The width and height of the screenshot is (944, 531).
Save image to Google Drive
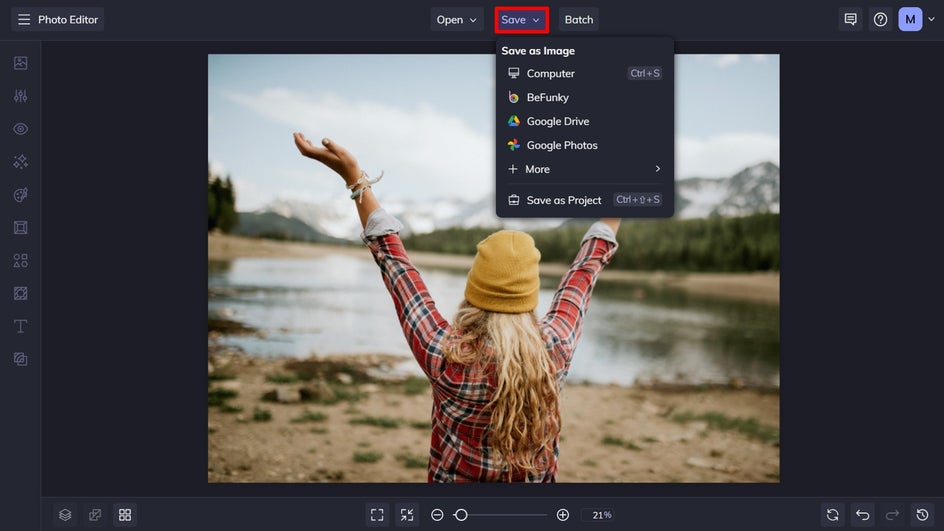point(584,121)
